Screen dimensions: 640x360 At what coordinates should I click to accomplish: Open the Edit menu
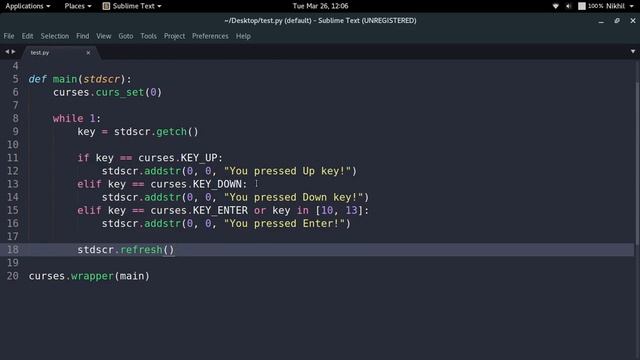[27, 36]
